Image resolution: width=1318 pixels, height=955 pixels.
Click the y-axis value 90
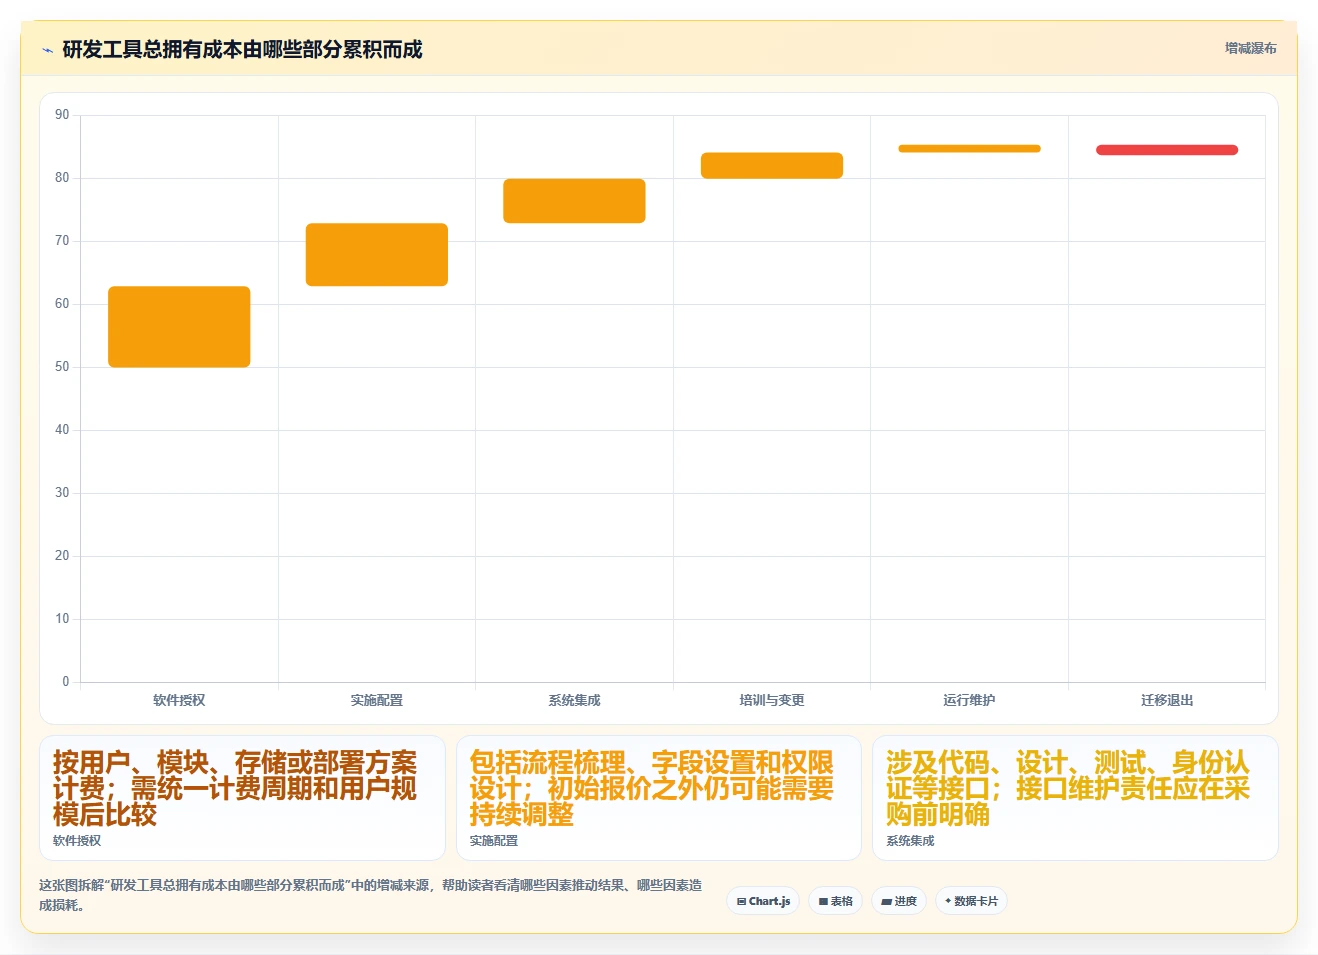[x=62, y=115]
